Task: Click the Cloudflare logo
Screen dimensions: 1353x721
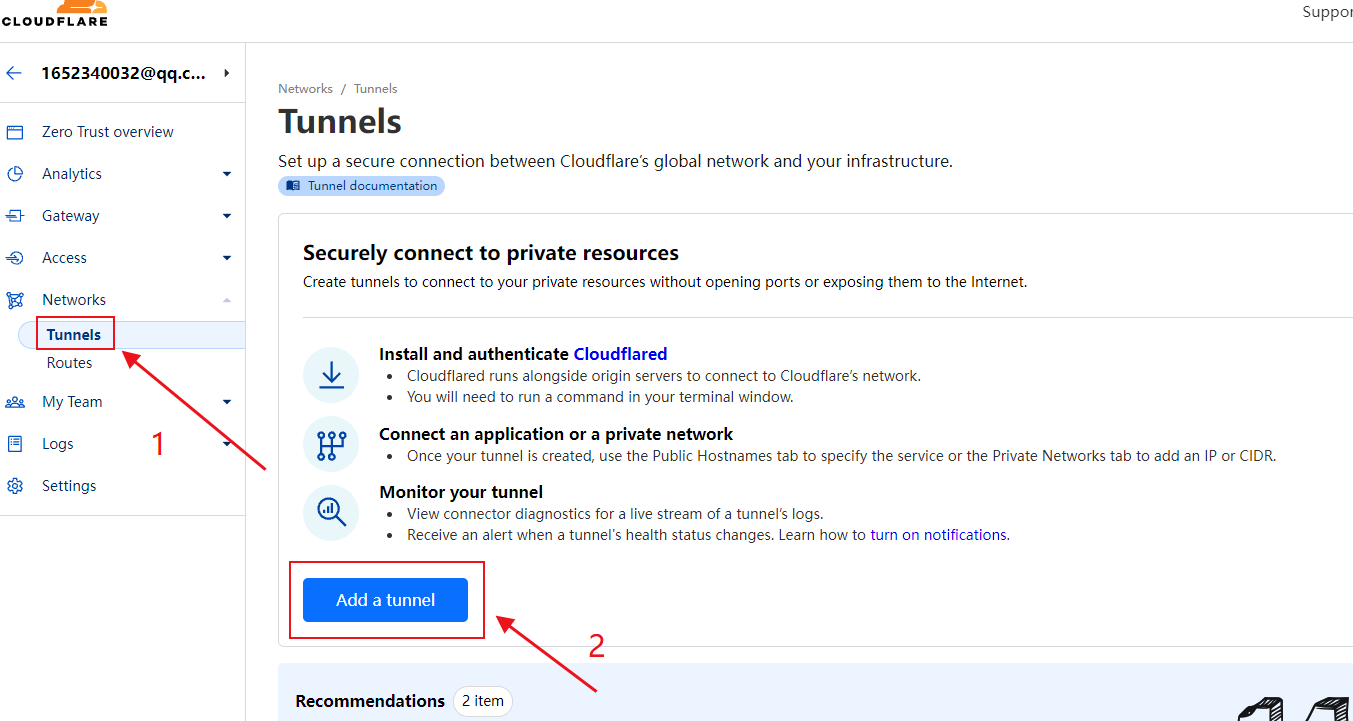Action: 54,13
